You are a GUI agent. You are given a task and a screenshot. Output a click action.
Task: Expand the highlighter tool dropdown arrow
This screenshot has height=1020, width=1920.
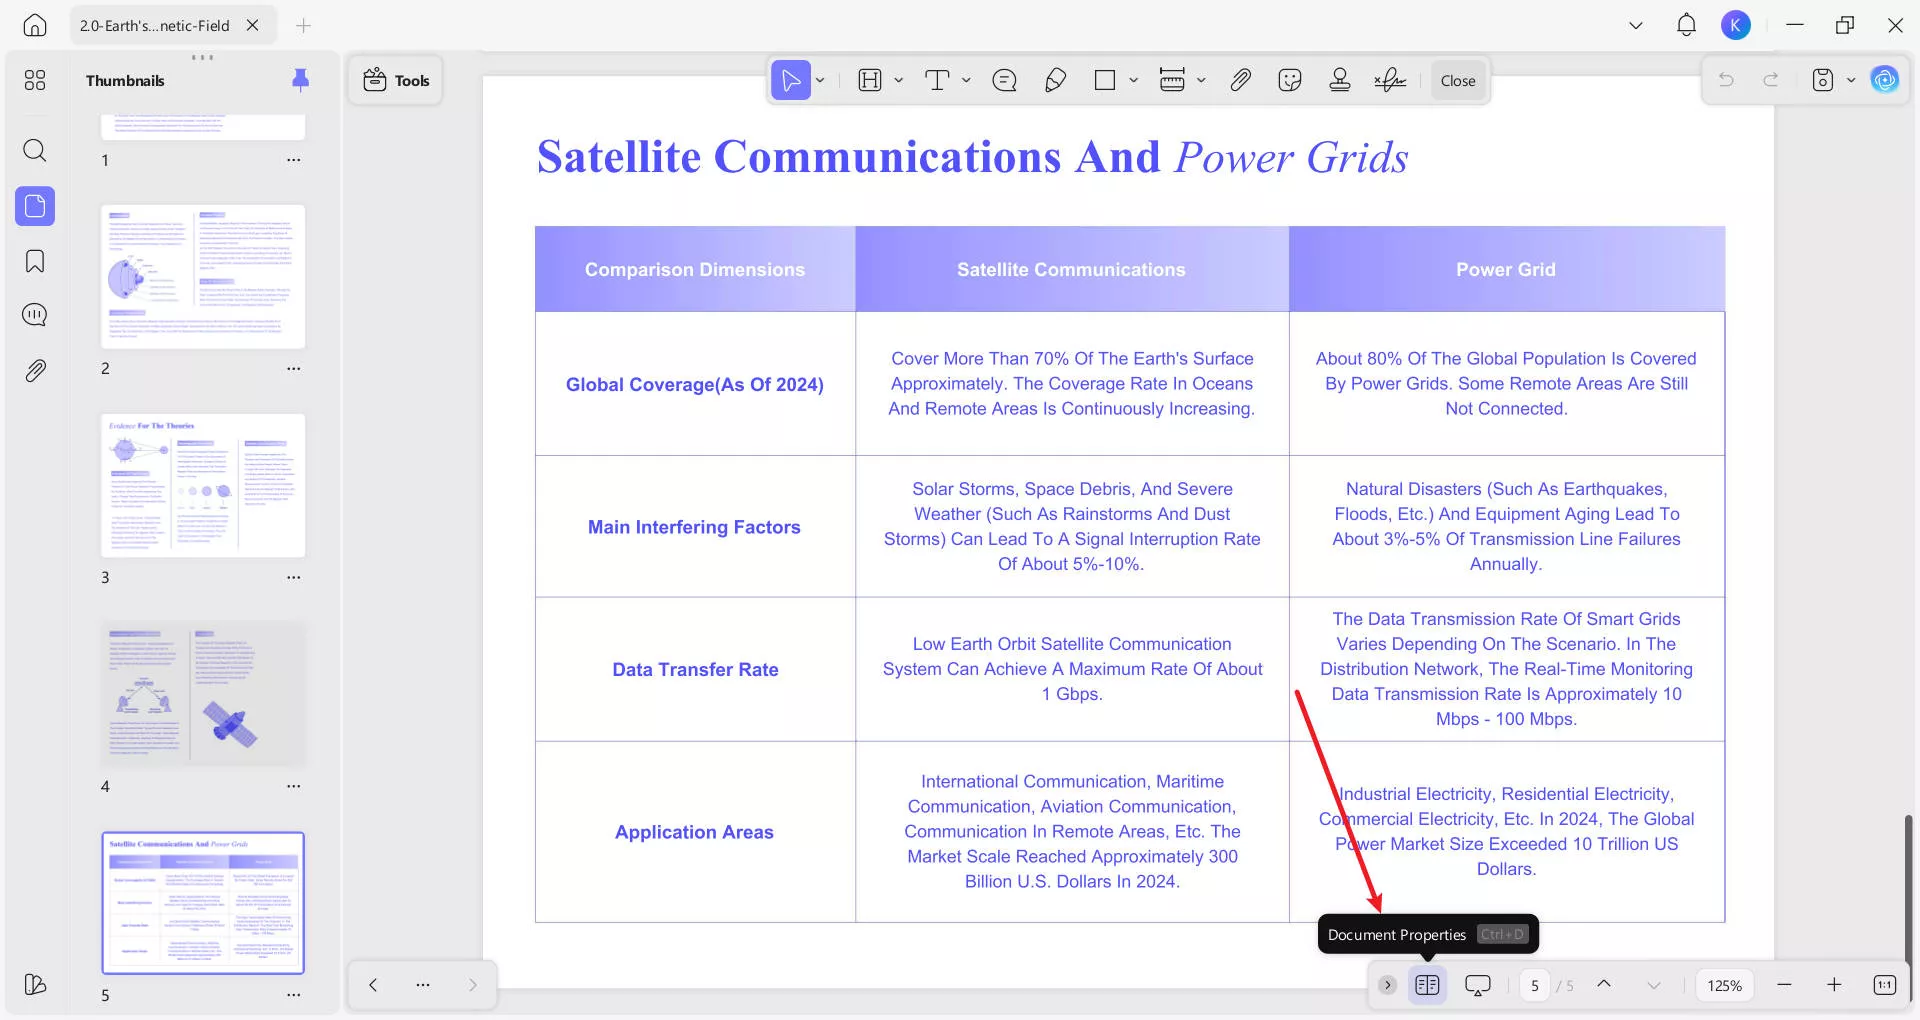(x=898, y=81)
